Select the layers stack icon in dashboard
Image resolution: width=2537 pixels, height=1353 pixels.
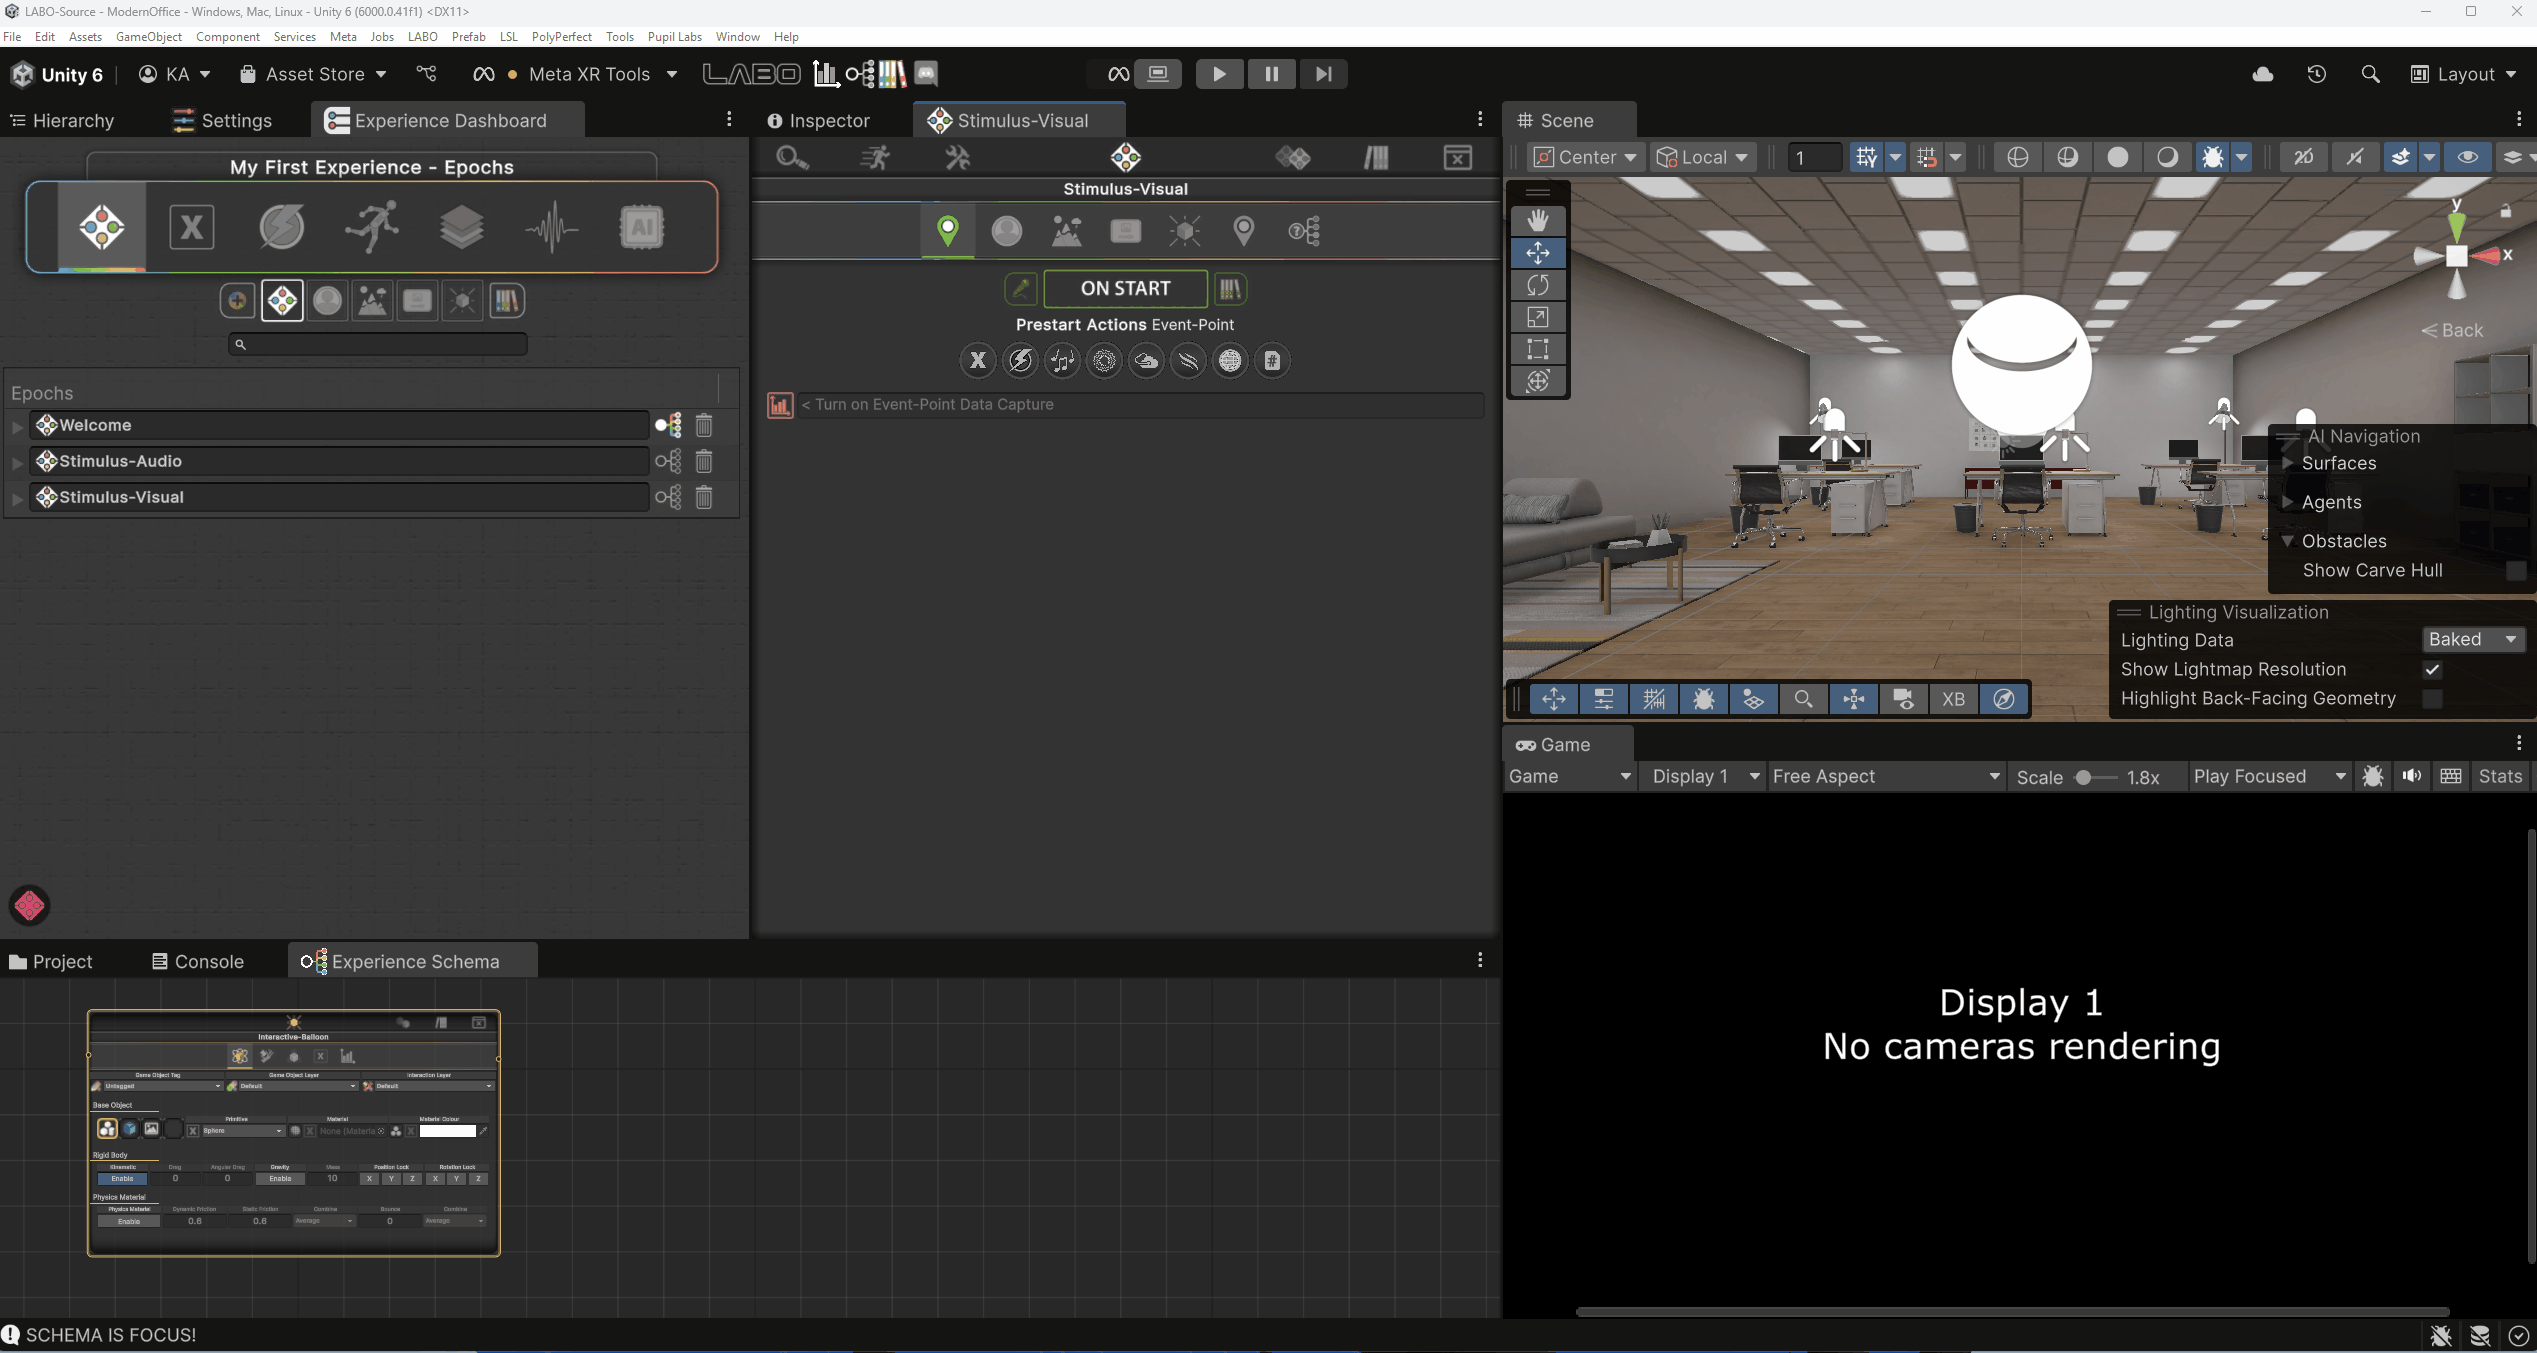(462, 227)
